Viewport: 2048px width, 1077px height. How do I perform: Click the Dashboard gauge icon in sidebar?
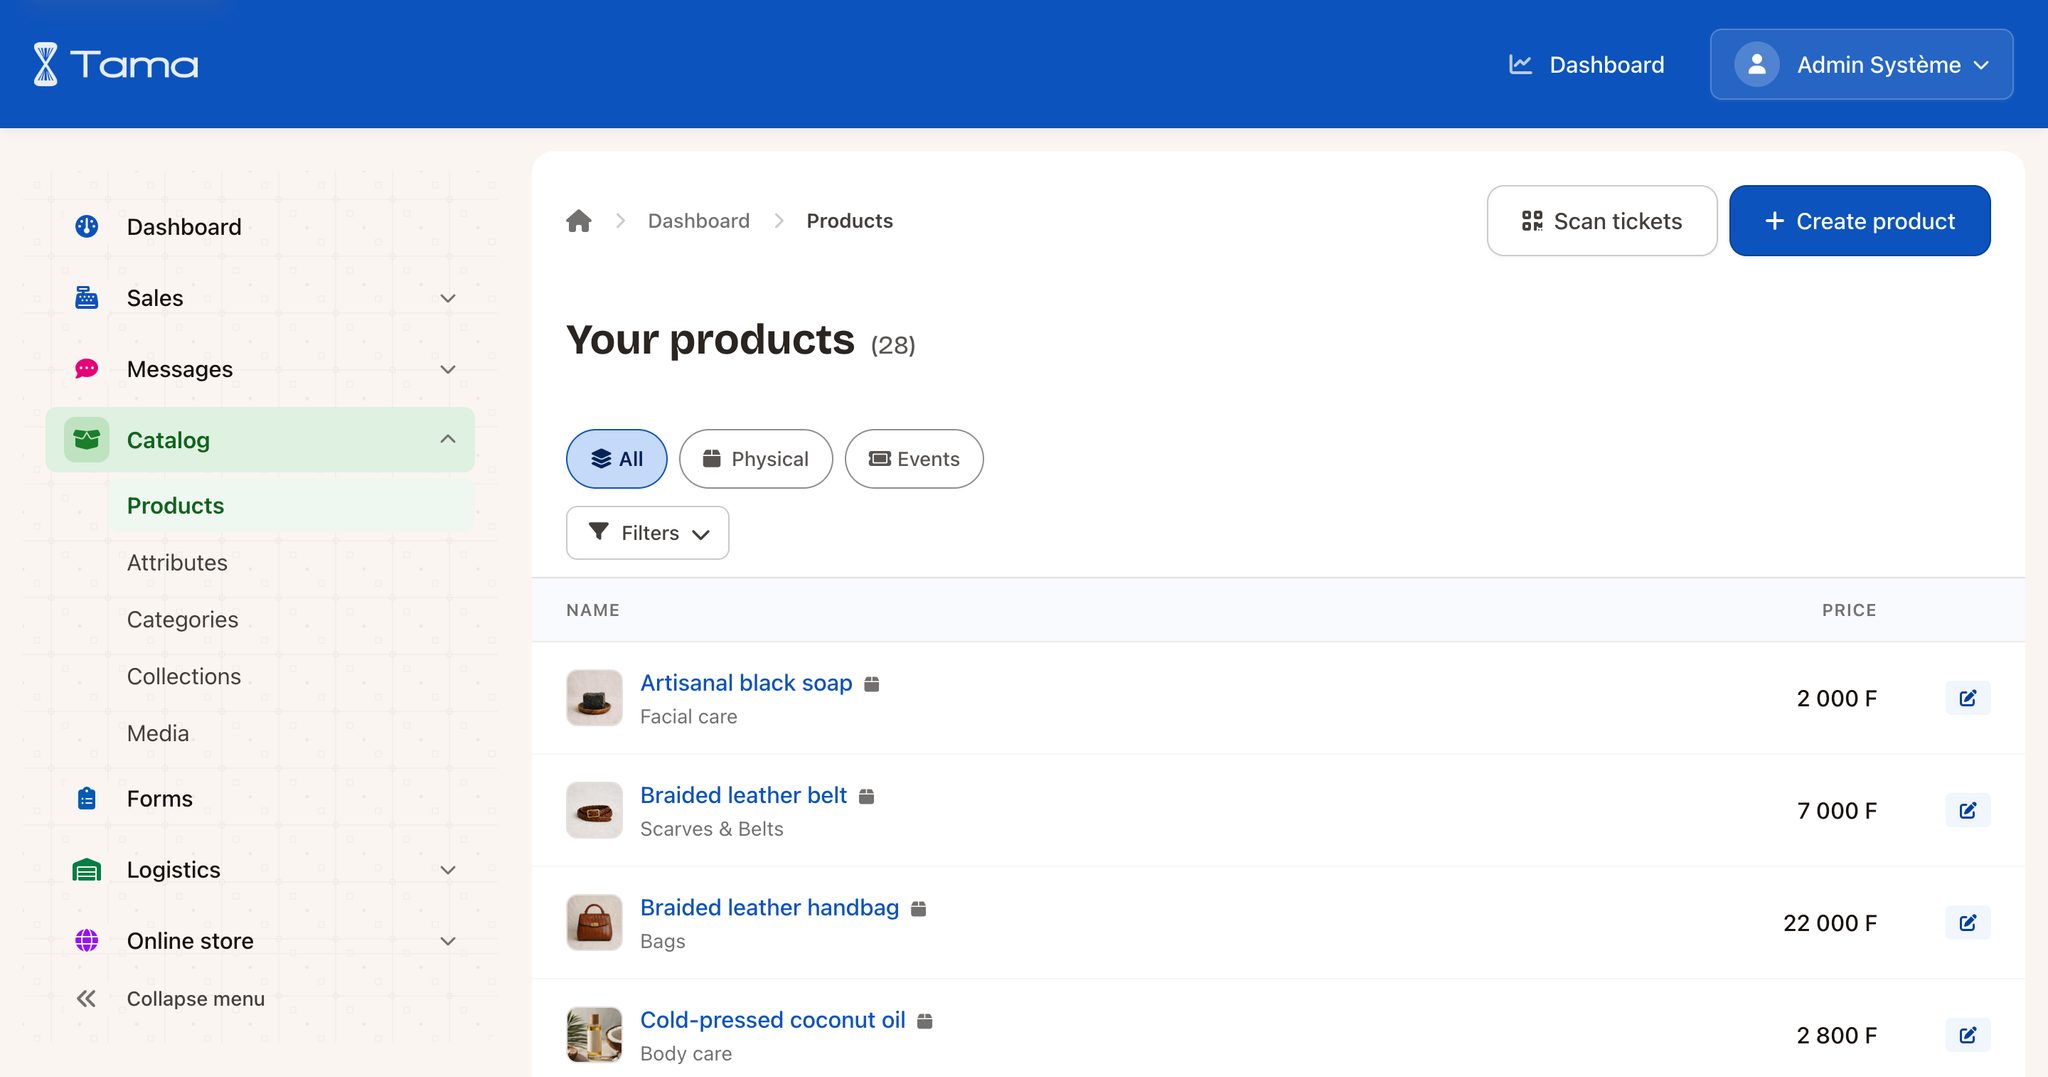[x=87, y=227]
